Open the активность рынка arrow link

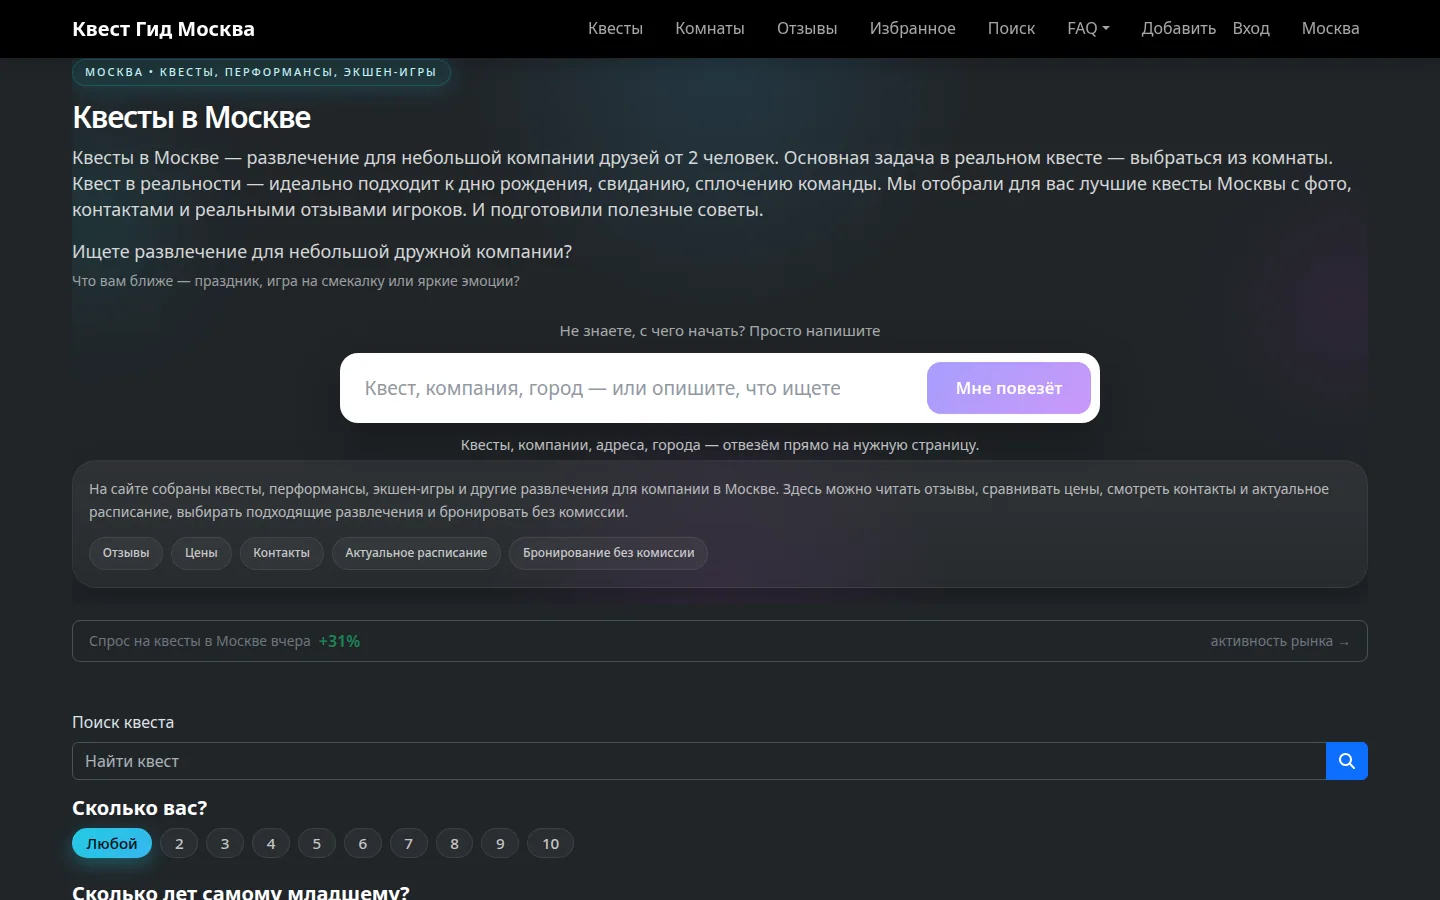1280,641
